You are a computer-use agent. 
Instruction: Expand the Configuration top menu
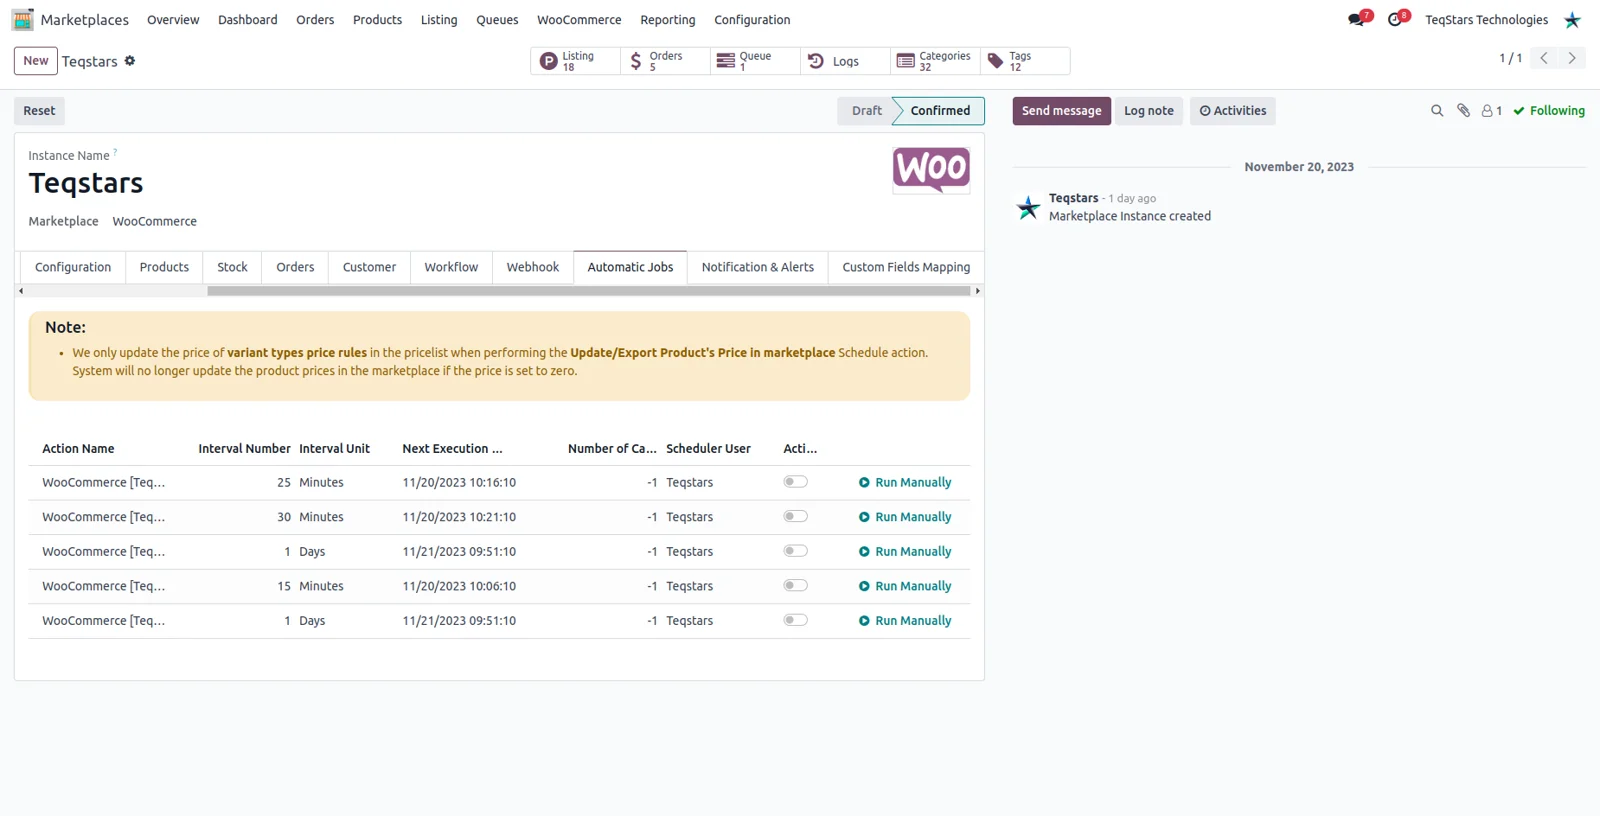(x=752, y=20)
